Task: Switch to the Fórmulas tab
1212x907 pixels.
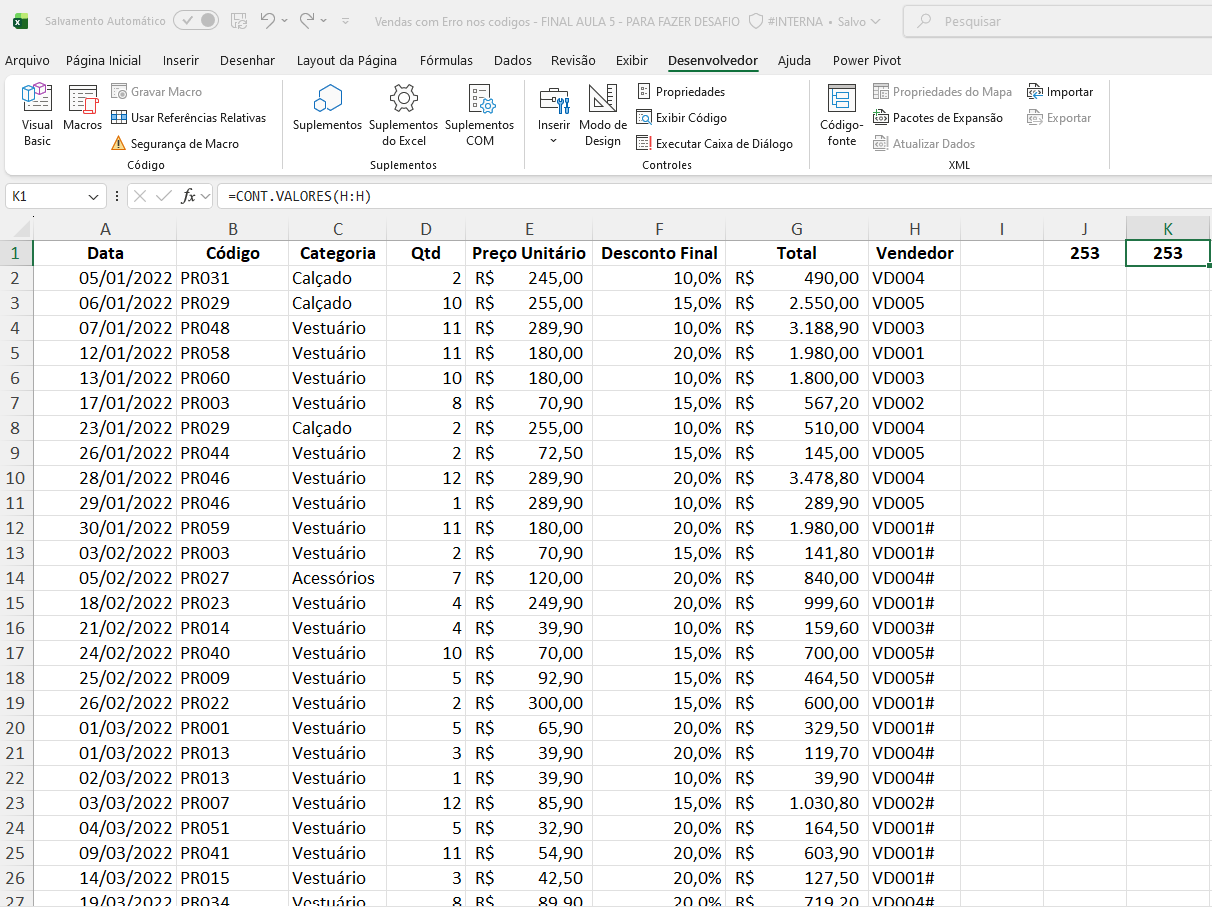Action: click(x=446, y=61)
